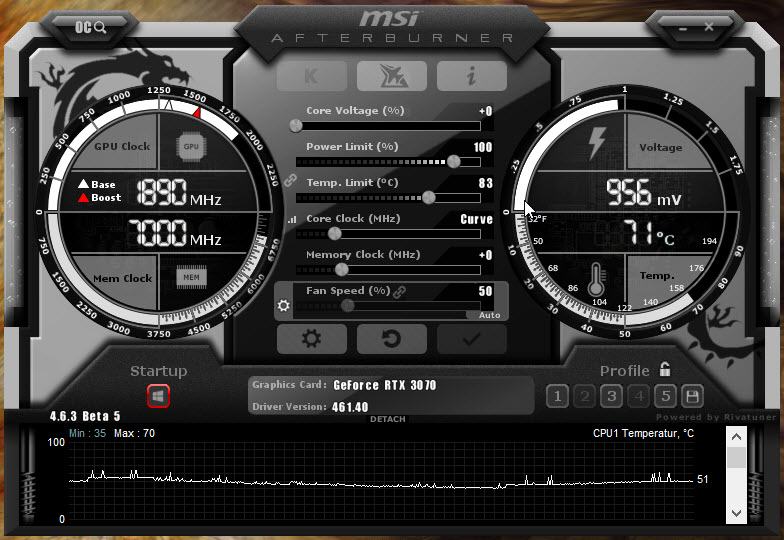Click the Fan Speed 50 value field
The image size is (784, 540).
click(485, 291)
